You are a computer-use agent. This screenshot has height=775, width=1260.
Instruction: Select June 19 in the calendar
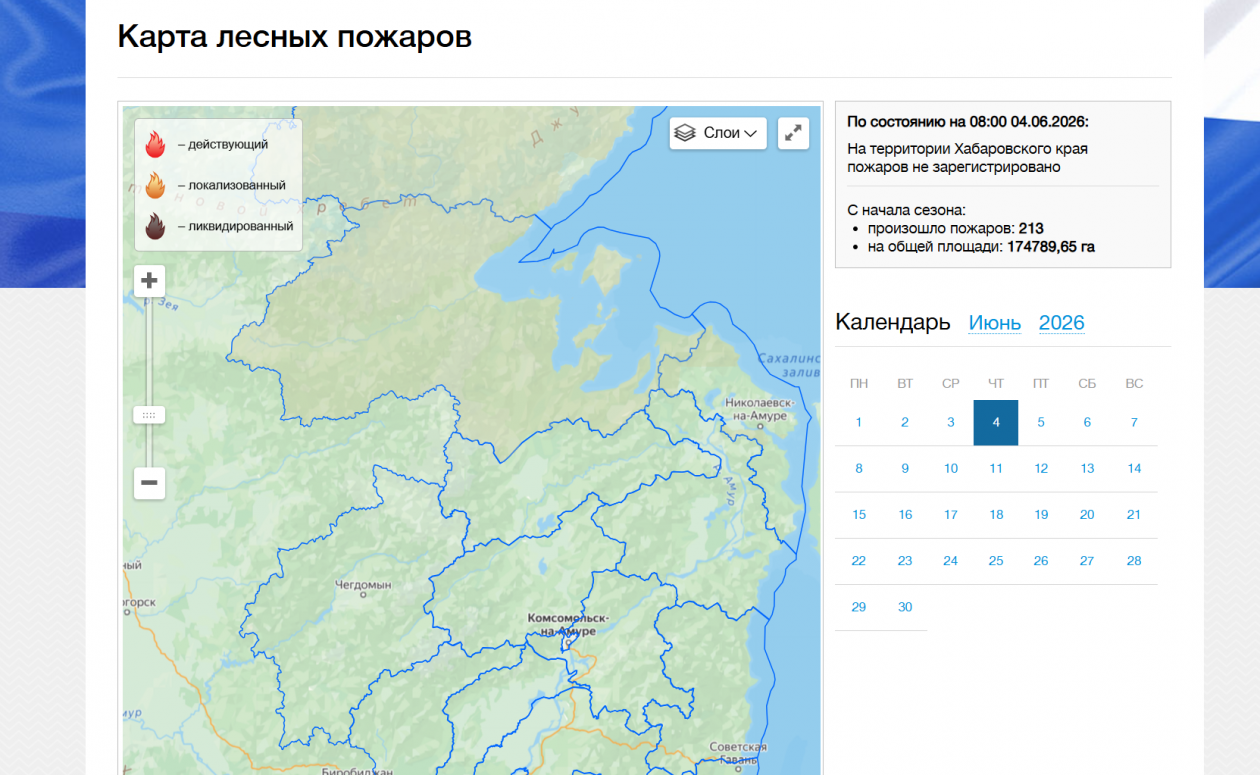[x=1041, y=515]
